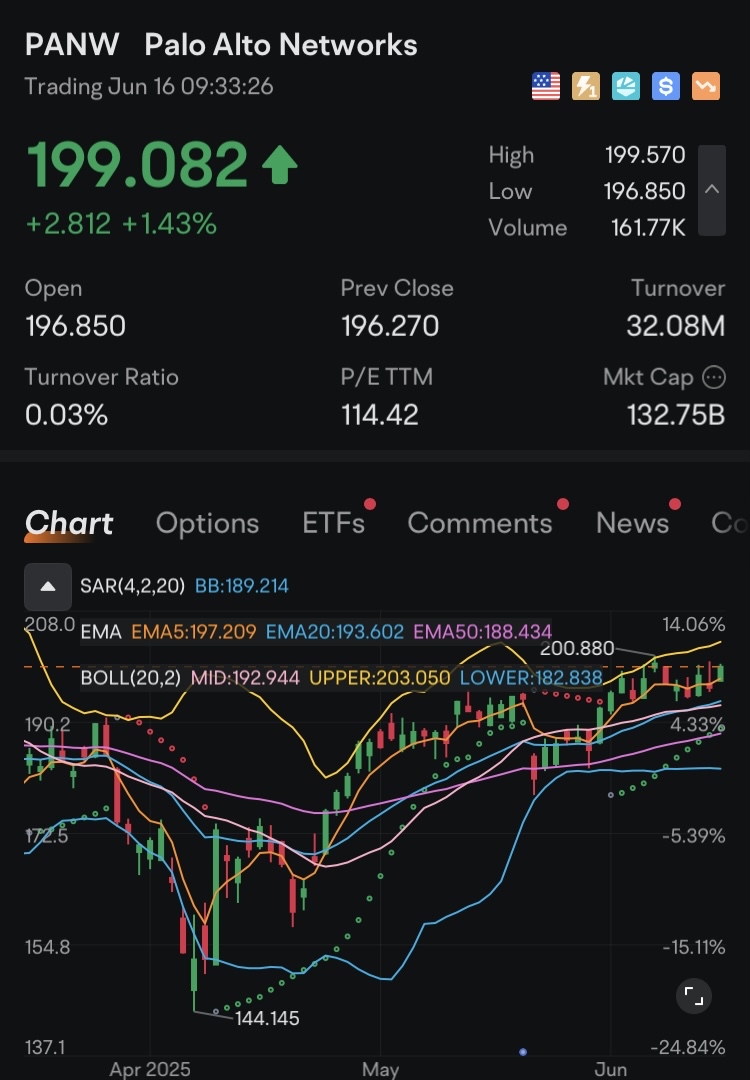The height and width of the screenshot is (1080, 750).
Task: Open the Comments tab
Action: [480, 523]
